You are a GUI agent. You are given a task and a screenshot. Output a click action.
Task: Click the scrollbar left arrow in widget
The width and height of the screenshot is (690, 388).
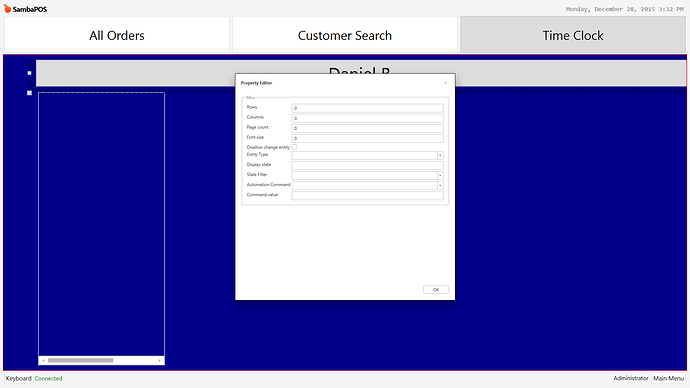[x=43, y=360]
